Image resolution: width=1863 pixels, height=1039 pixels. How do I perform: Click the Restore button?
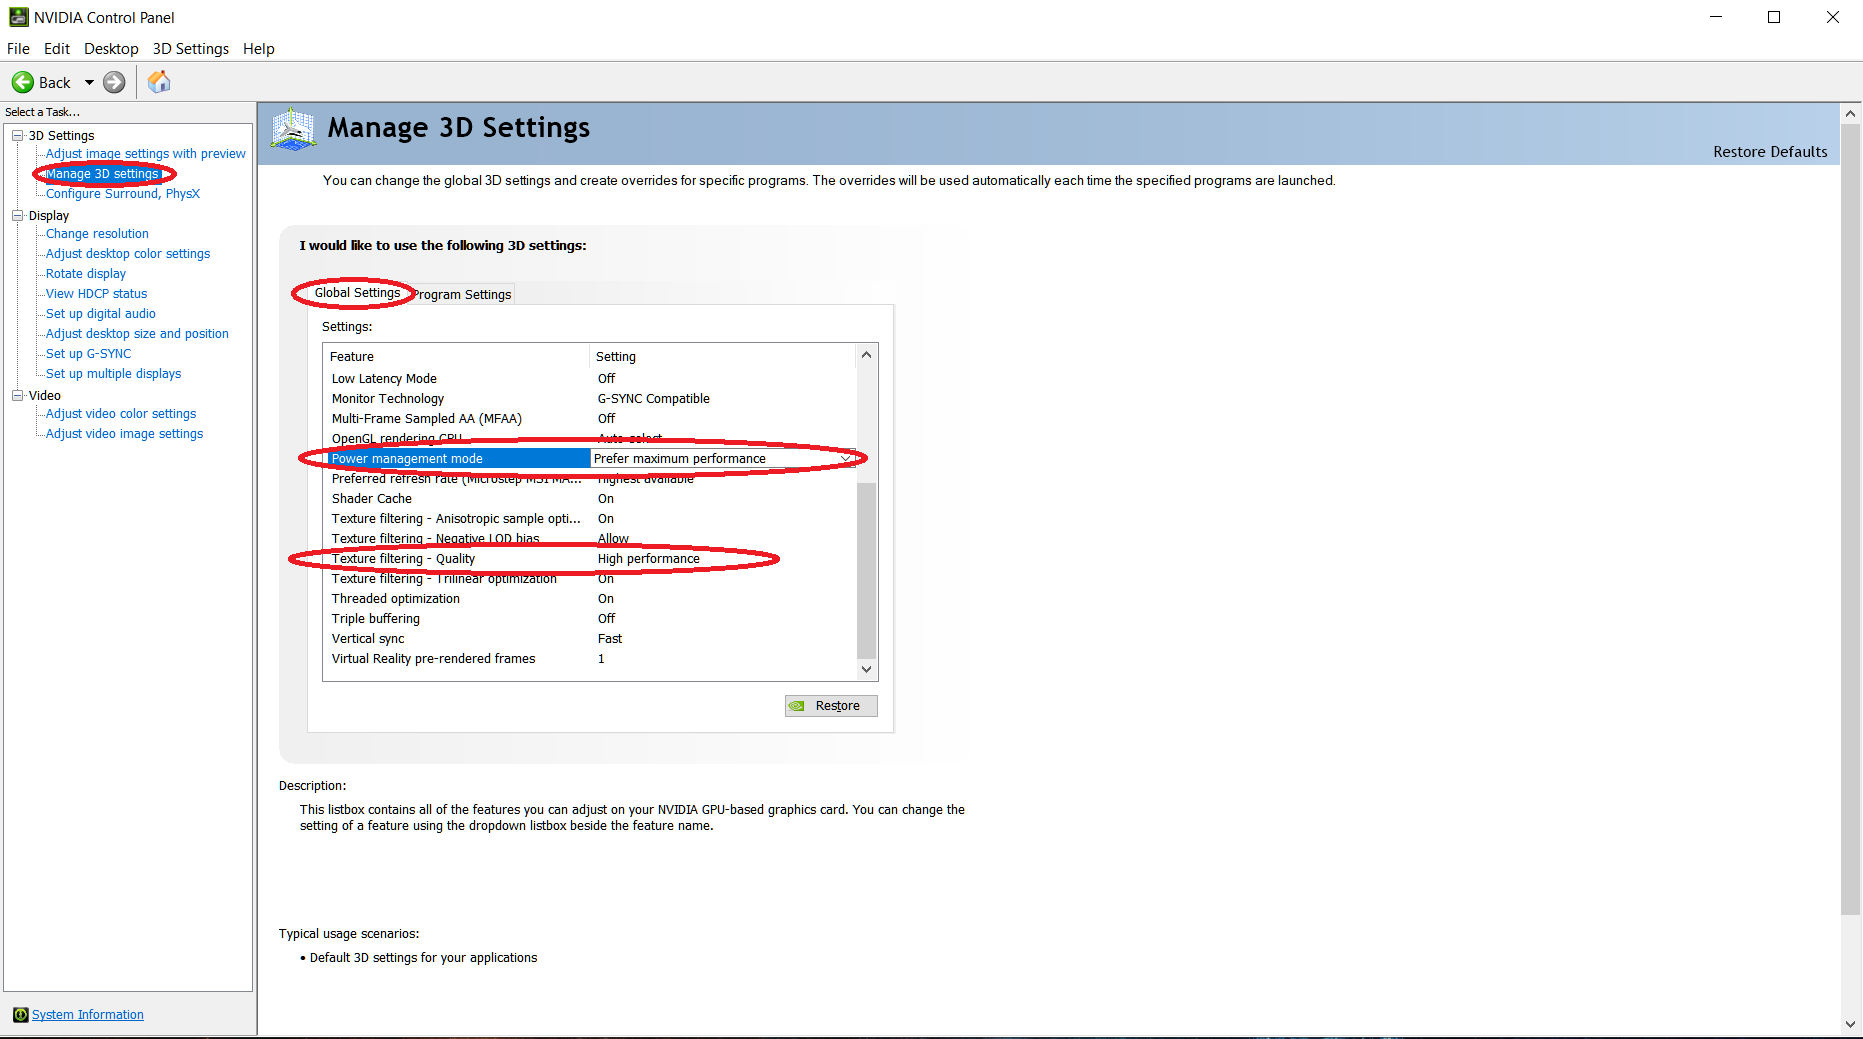click(x=831, y=706)
